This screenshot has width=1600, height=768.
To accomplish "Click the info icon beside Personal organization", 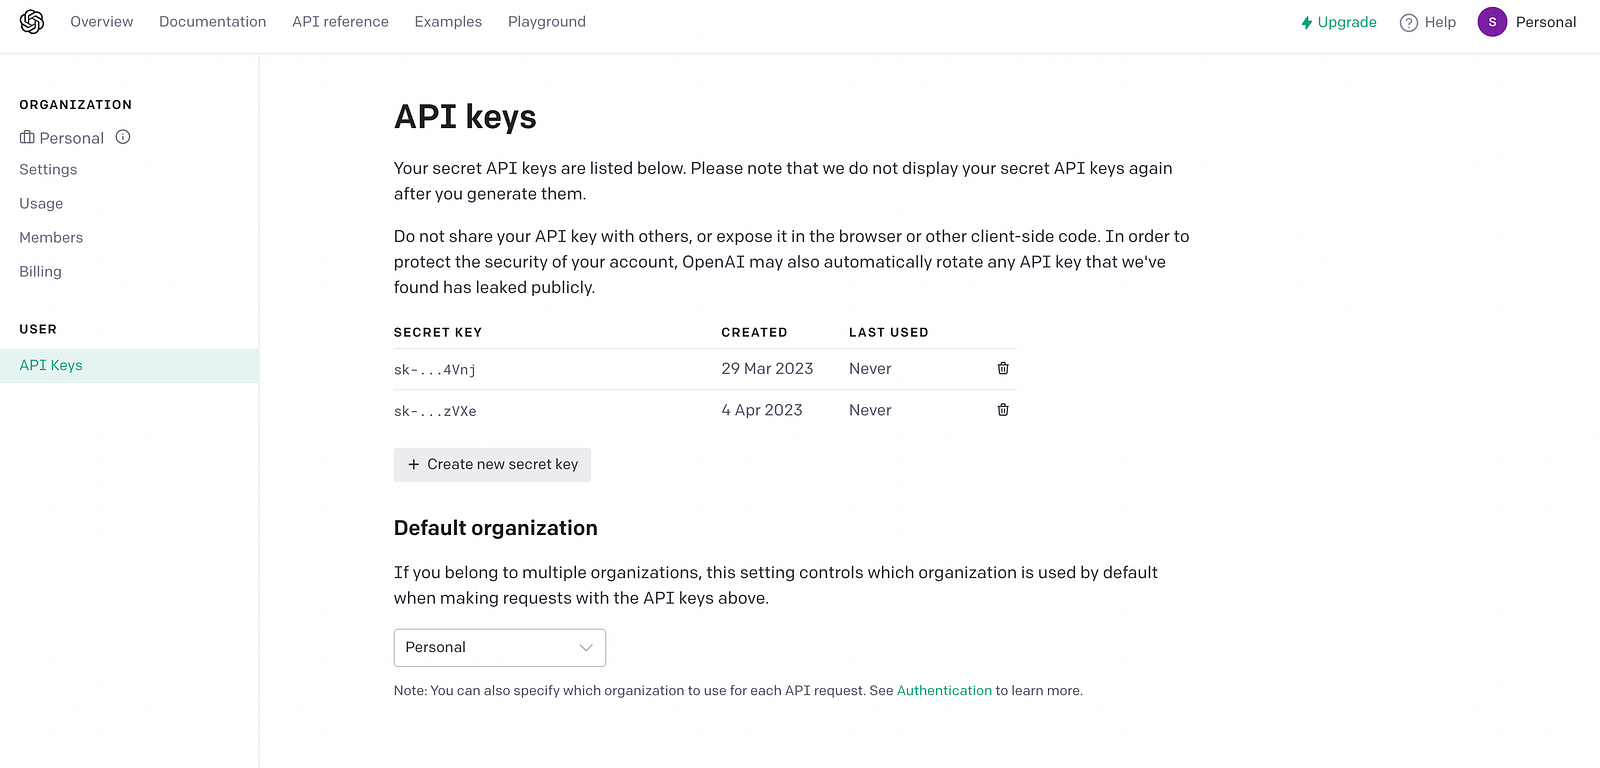I will click(x=123, y=137).
